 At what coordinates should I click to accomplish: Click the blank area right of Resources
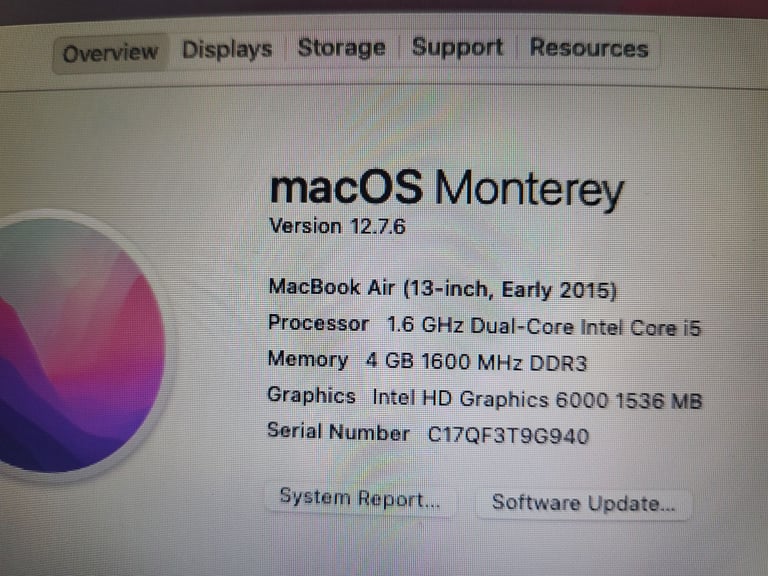point(710,51)
